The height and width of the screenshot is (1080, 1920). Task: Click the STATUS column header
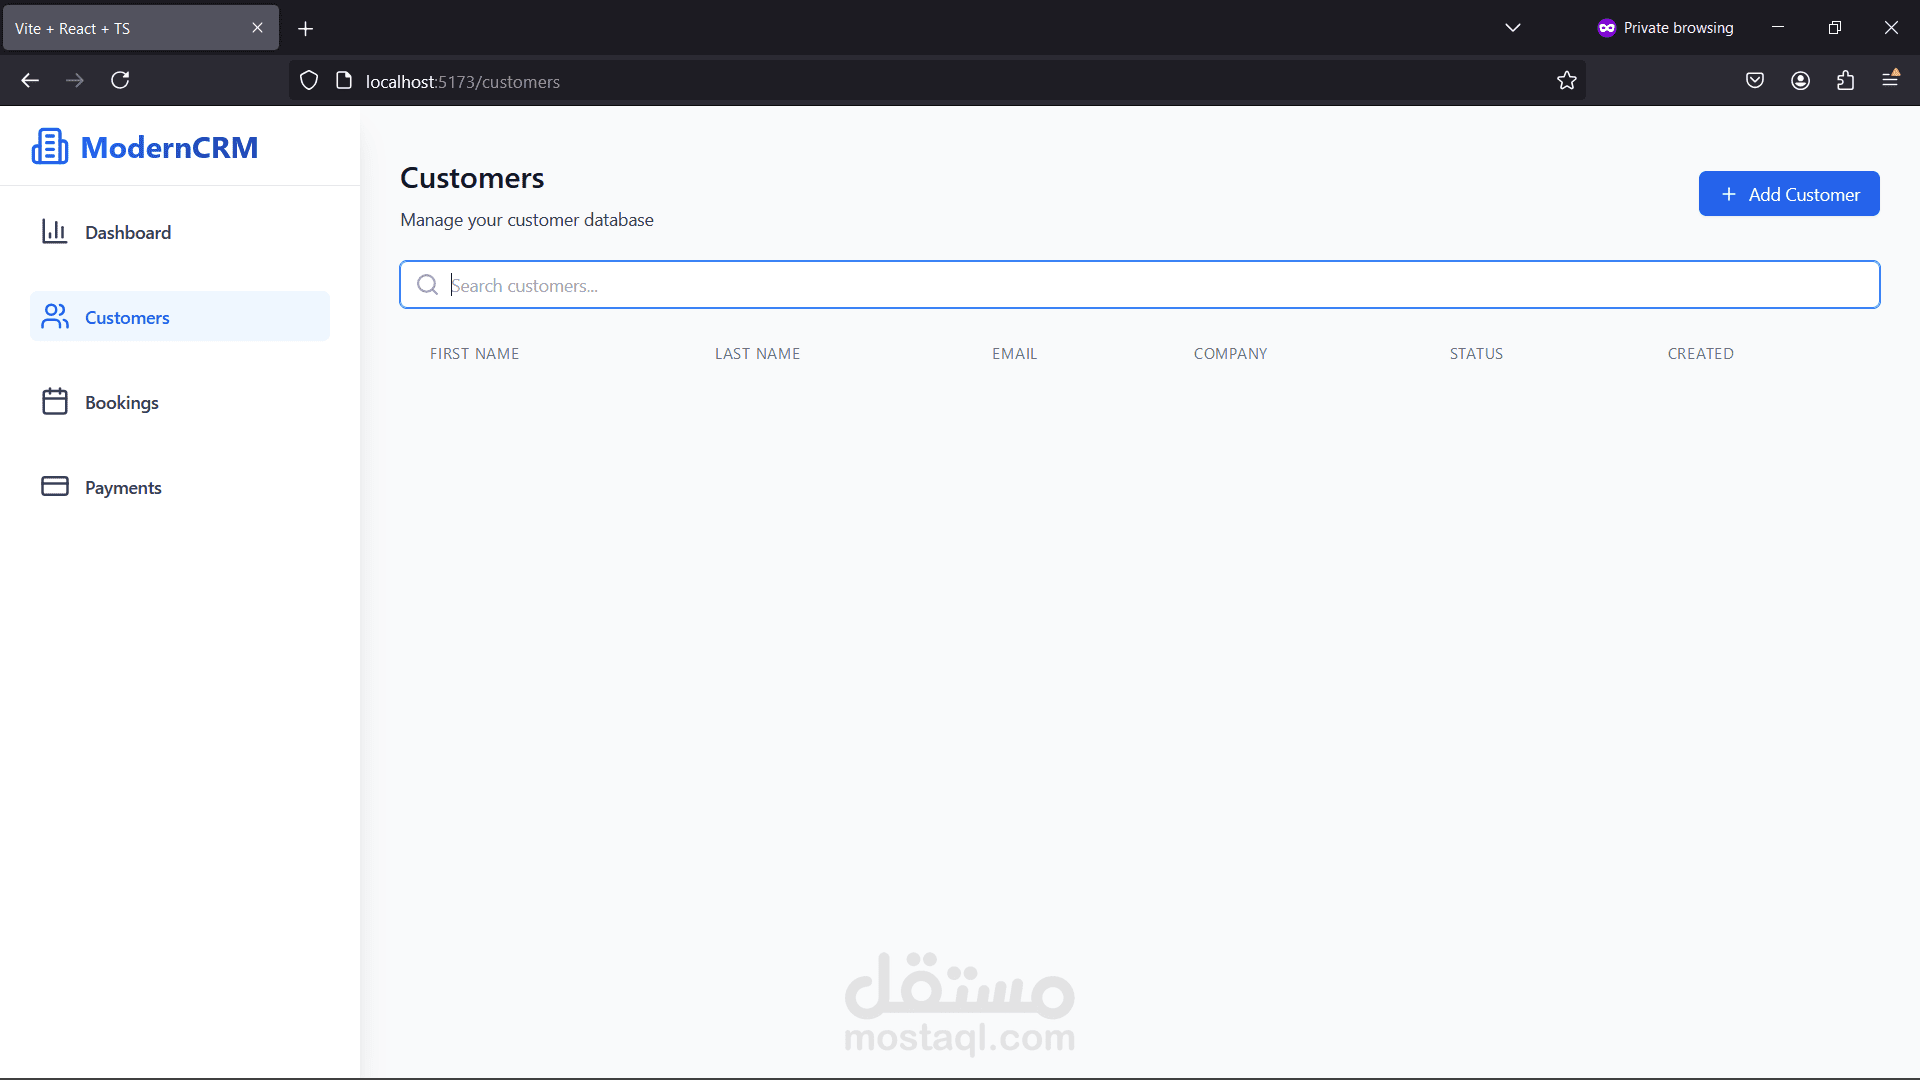(1476, 354)
